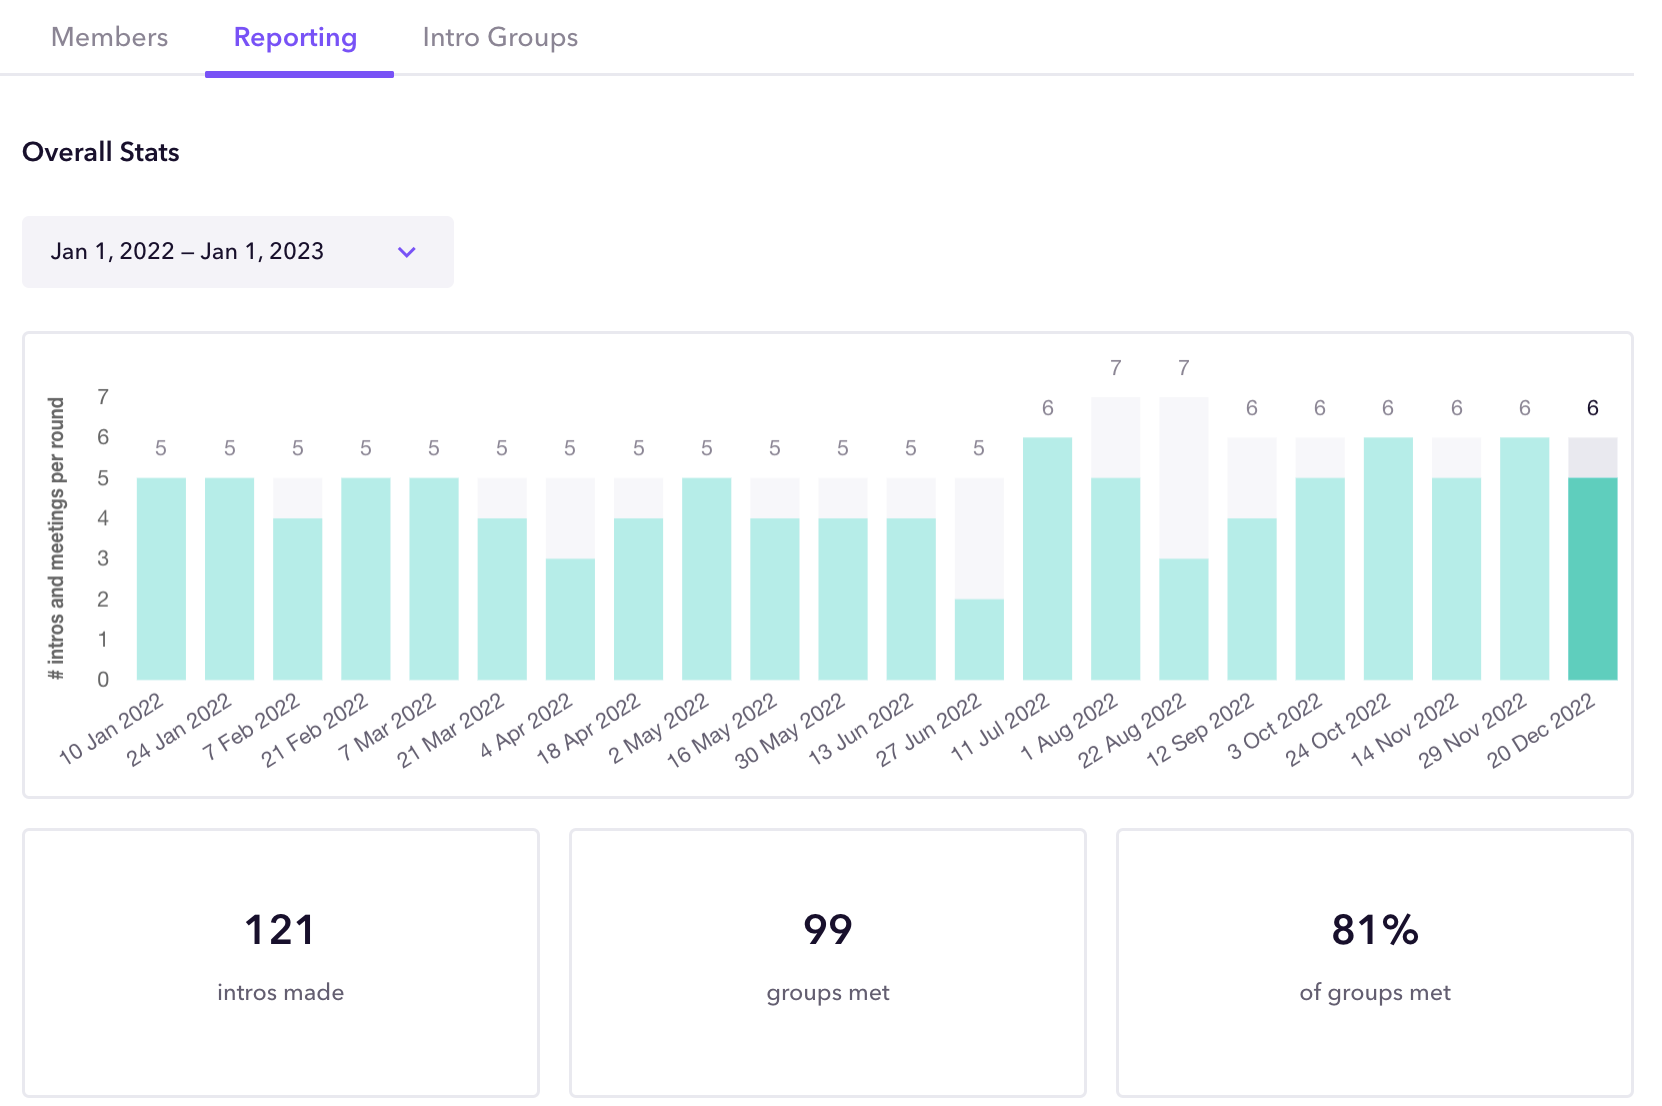Screen dimensions: 1662x1106
Task: Click the 7 Feb 2022 bar
Action: (298, 579)
